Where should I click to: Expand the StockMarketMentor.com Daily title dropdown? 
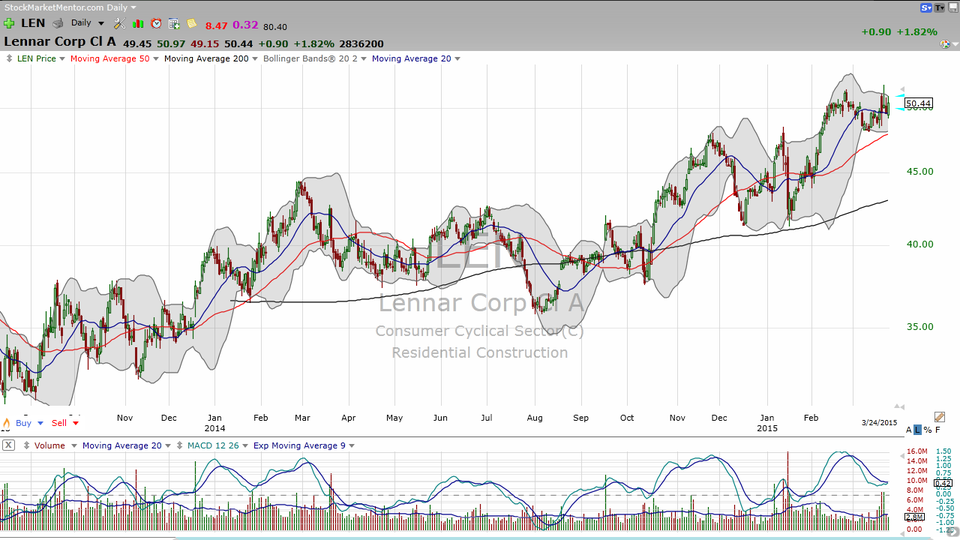[133, 8]
